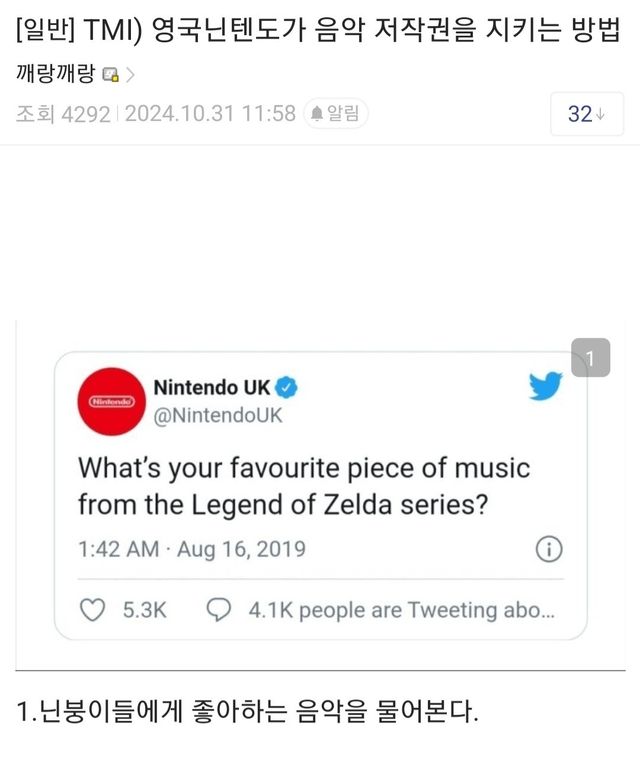Click the author name 깨랑깨랑
The width and height of the screenshot is (640, 763).
(55, 74)
